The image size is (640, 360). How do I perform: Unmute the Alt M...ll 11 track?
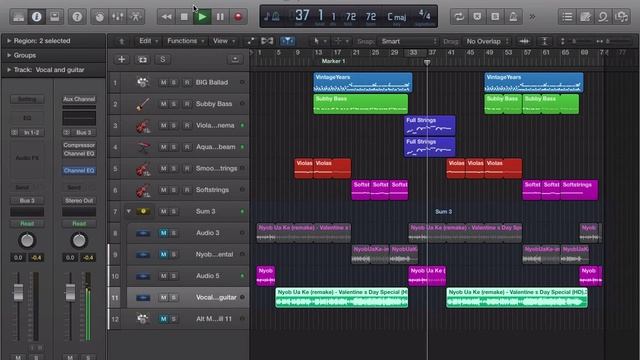point(163,319)
